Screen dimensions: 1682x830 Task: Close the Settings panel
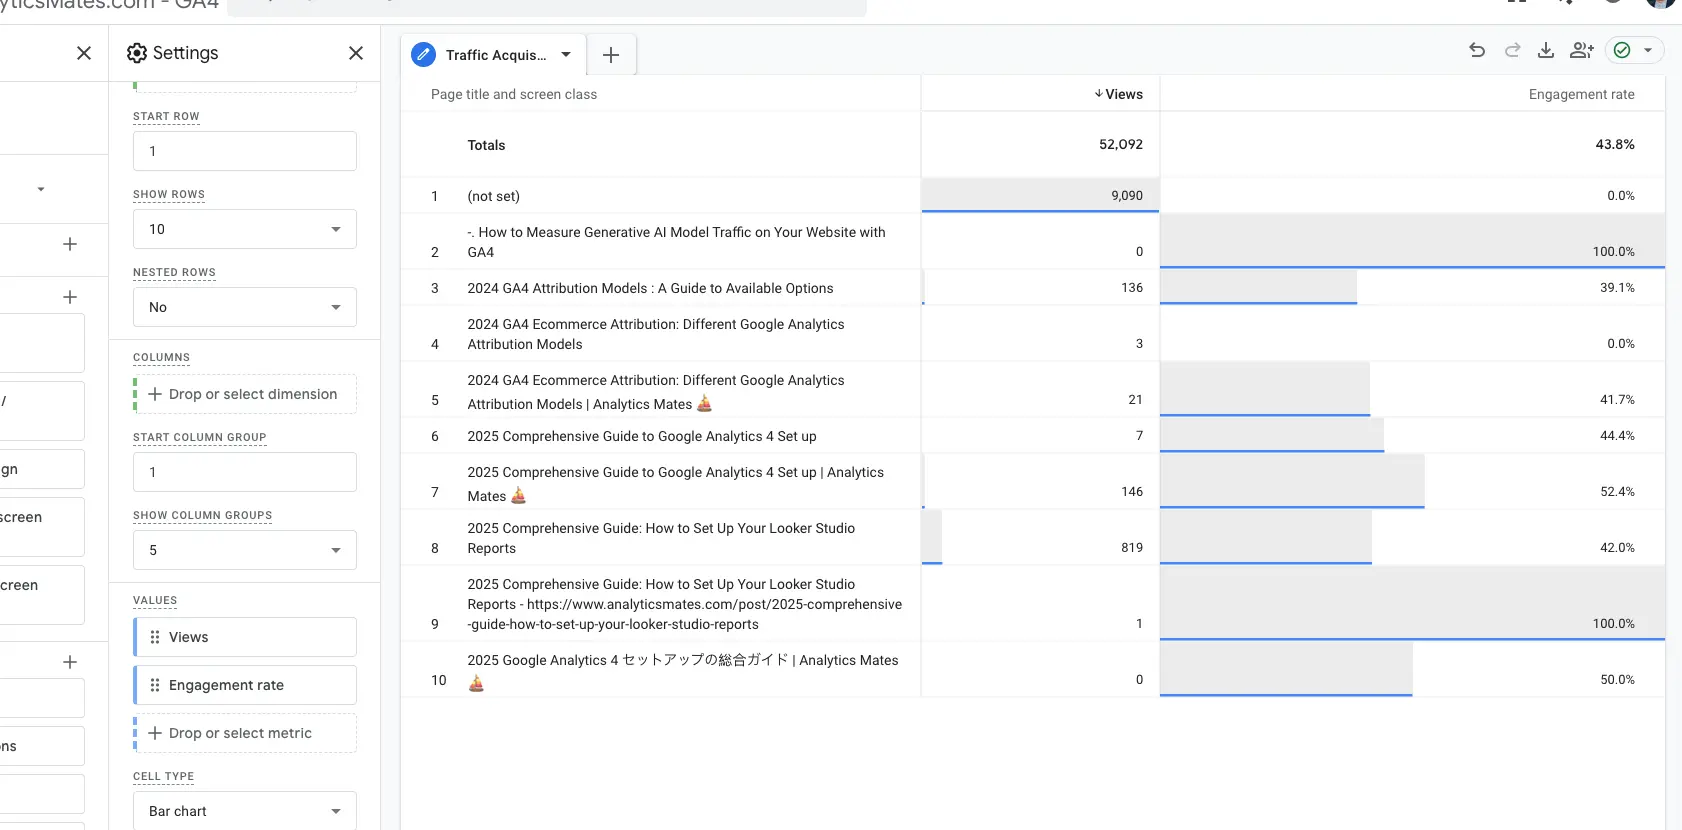click(x=356, y=53)
